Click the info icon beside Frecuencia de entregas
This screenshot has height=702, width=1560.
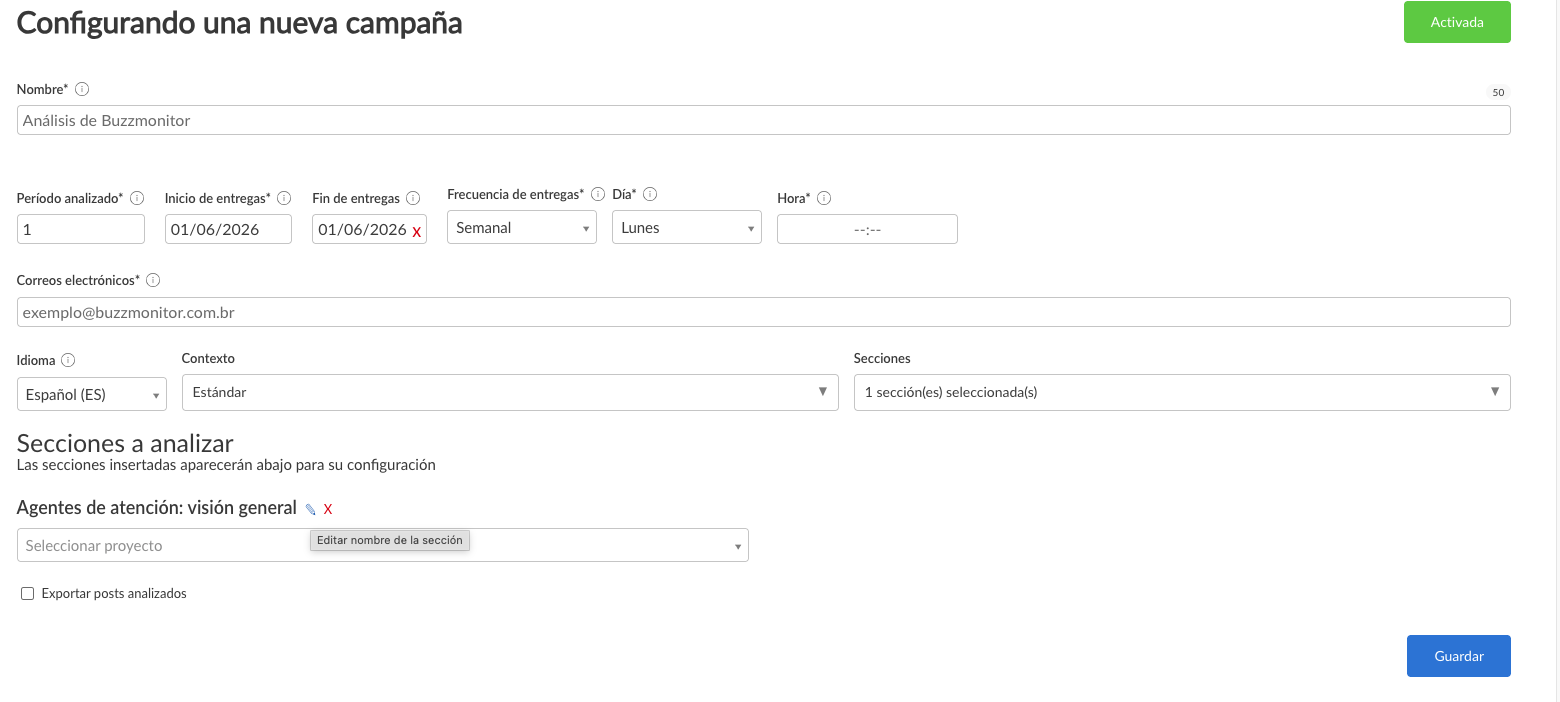(598, 194)
